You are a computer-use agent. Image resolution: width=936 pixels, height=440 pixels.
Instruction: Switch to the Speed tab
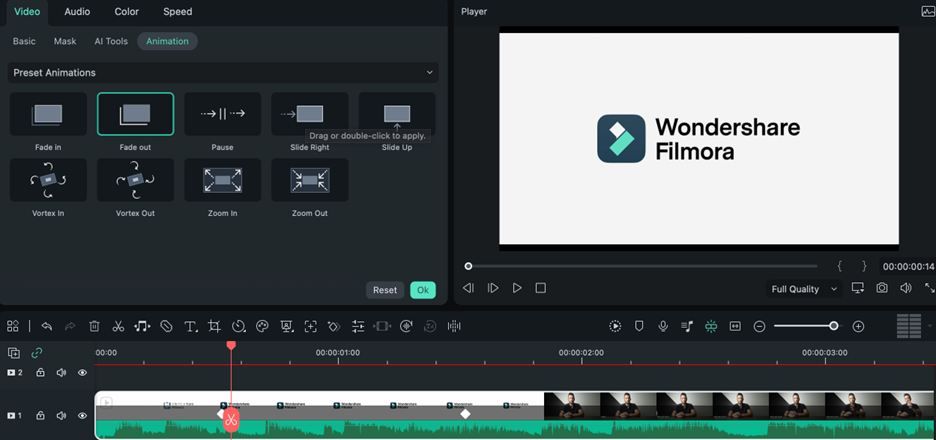(177, 11)
